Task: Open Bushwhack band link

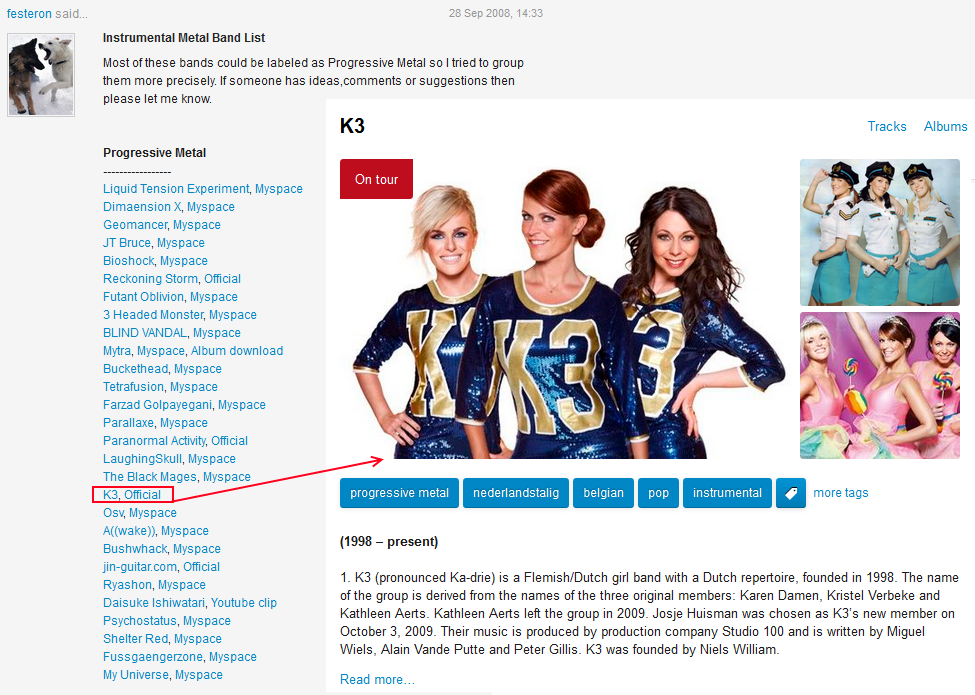Action: (135, 549)
